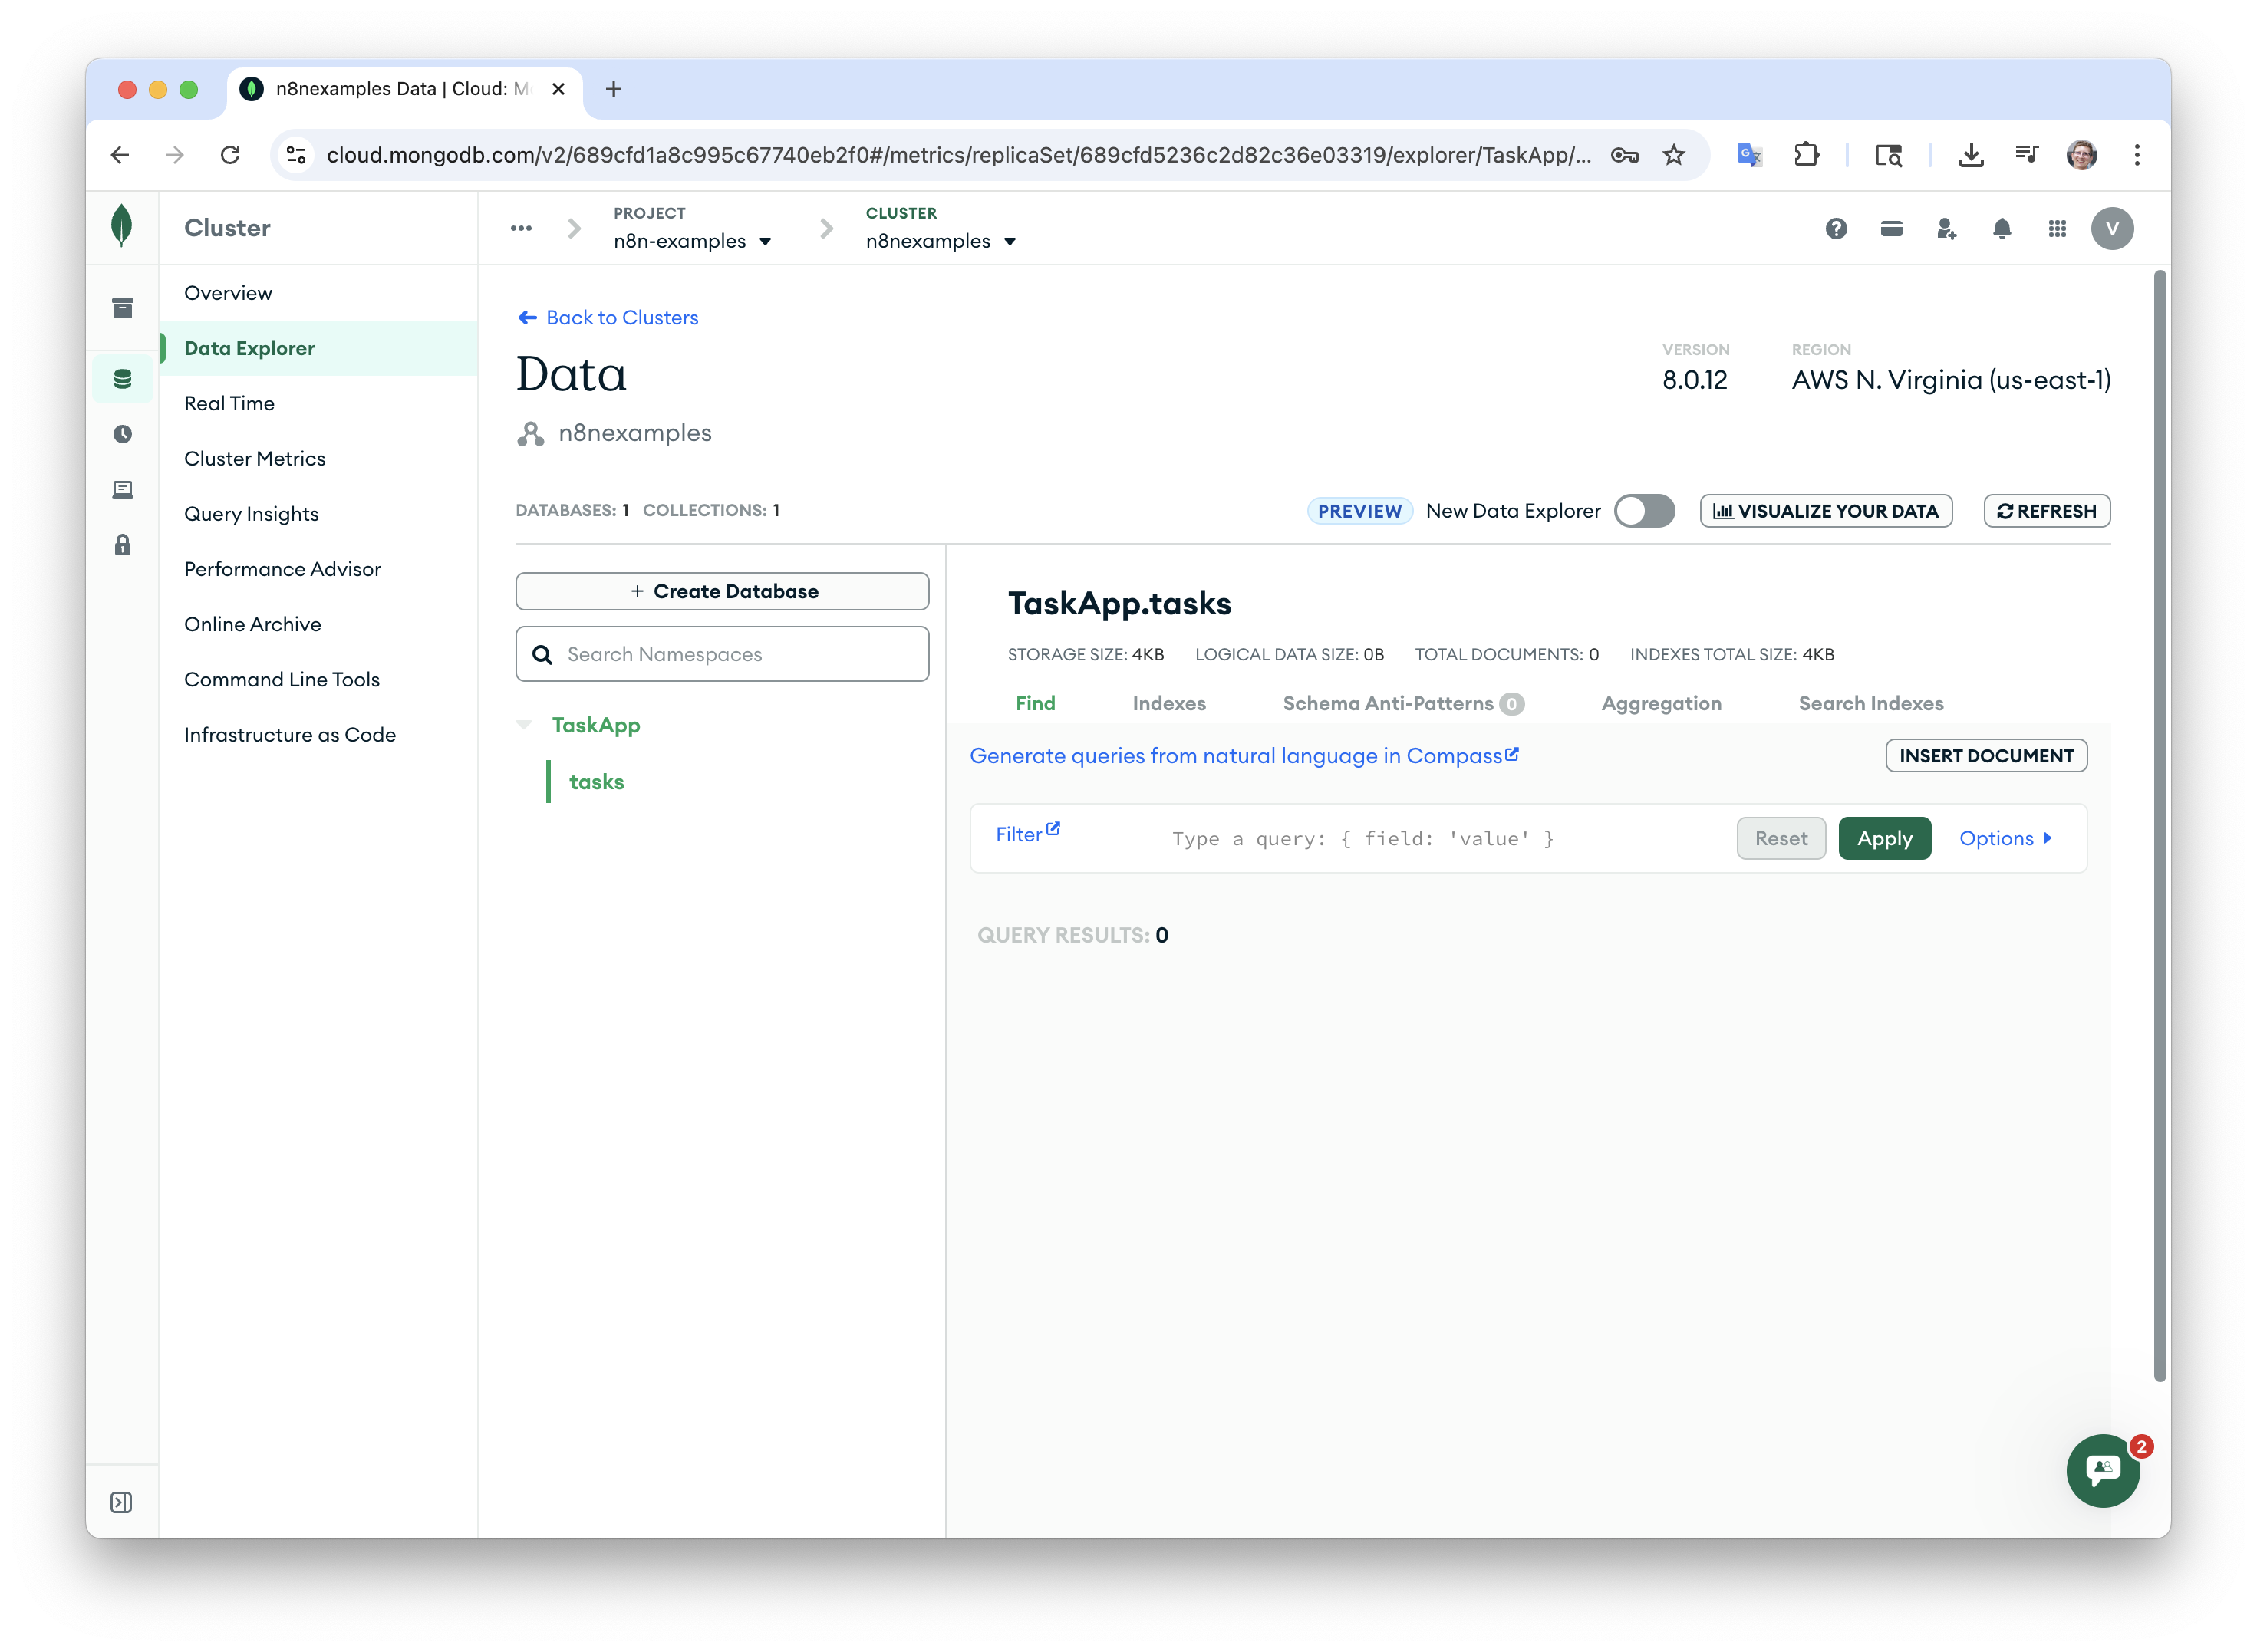Open the help question mark icon
The height and width of the screenshot is (1652, 2257).
(x=1836, y=229)
